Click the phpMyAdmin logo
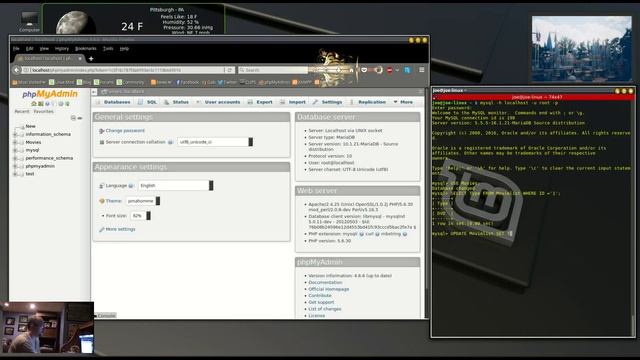 50,94
